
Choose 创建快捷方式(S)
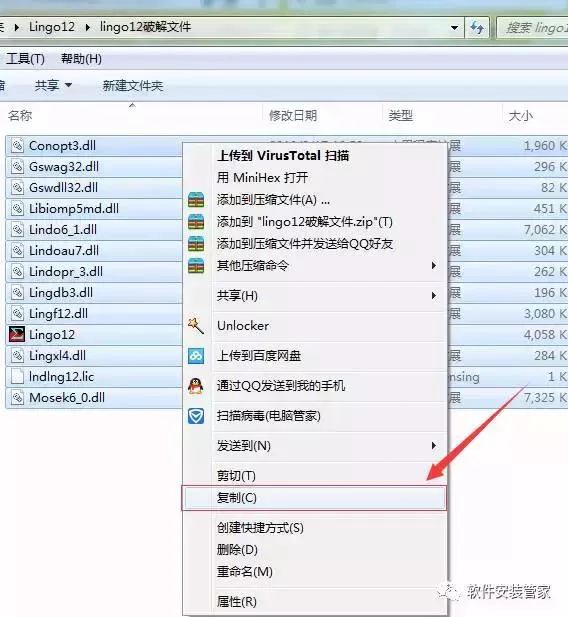[260, 528]
